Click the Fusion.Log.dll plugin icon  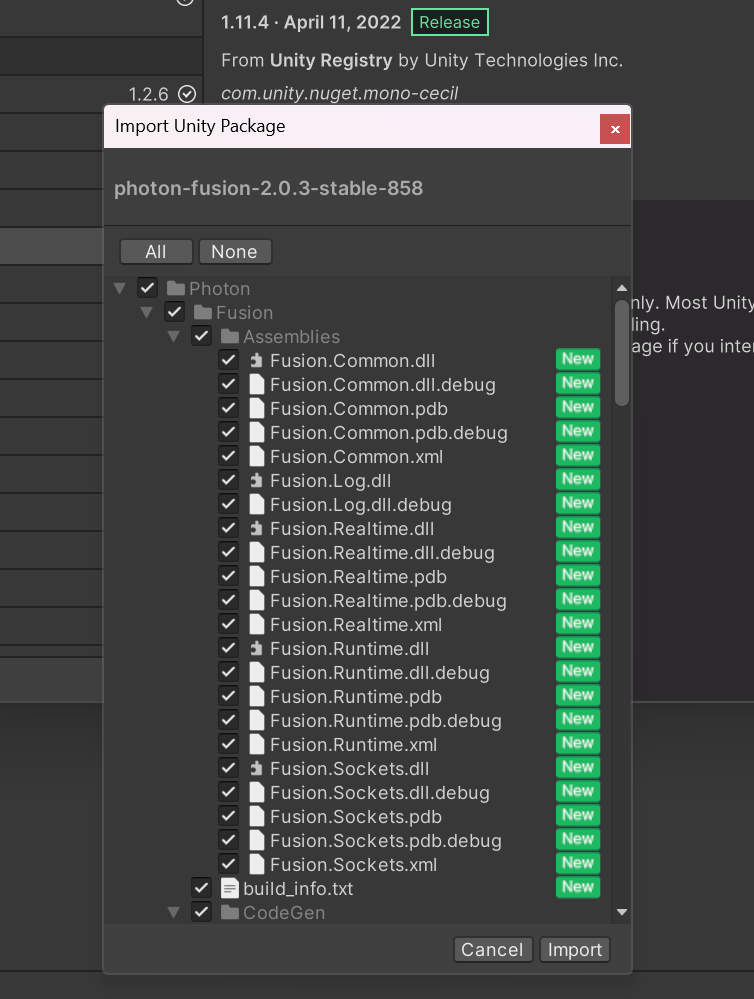[x=256, y=480]
